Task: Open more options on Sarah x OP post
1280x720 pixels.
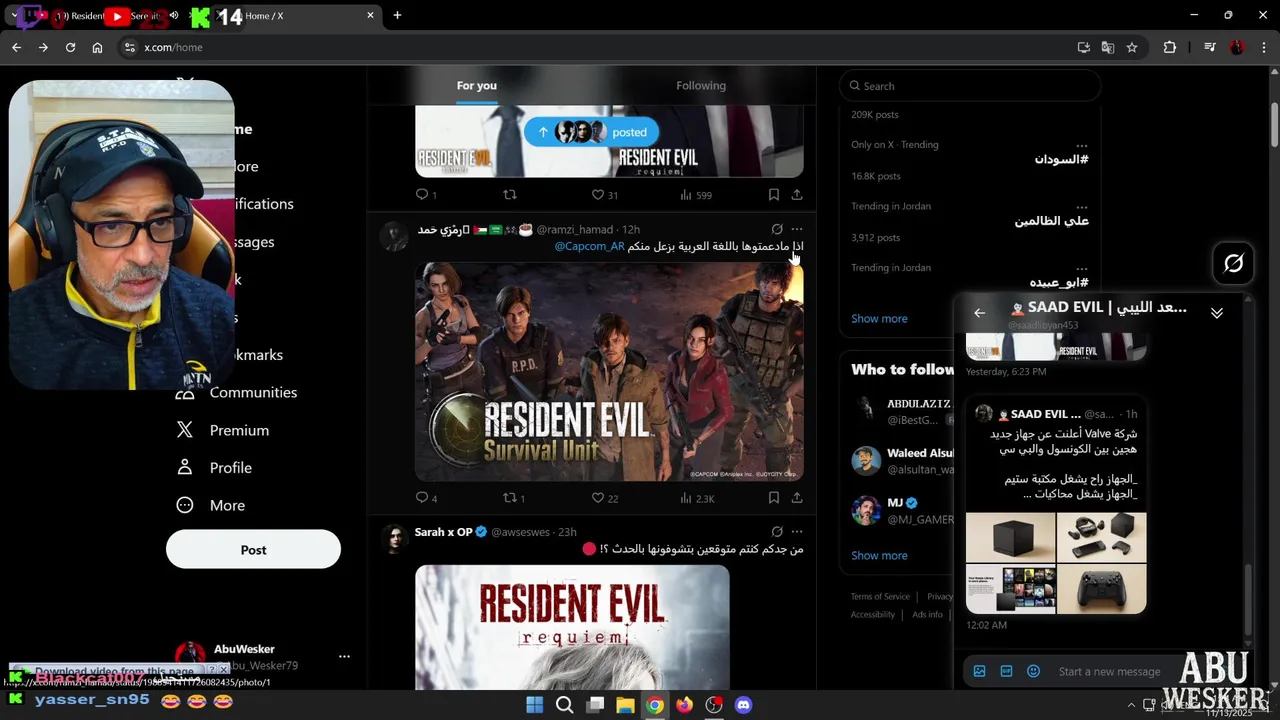Action: pyautogui.click(x=797, y=532)
